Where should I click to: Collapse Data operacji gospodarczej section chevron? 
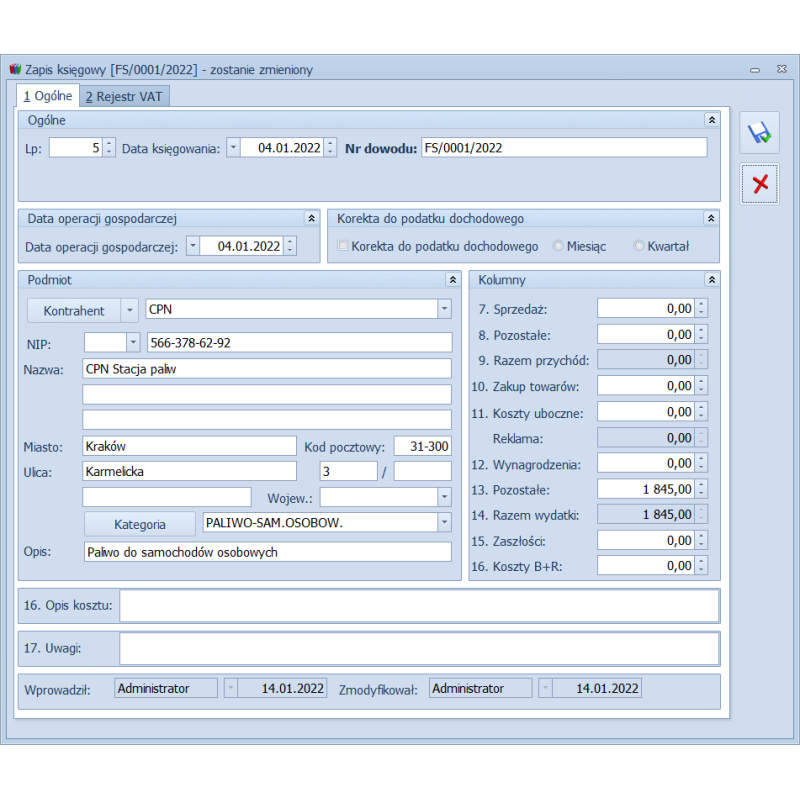pyautogui.click(x=310, y=218)
